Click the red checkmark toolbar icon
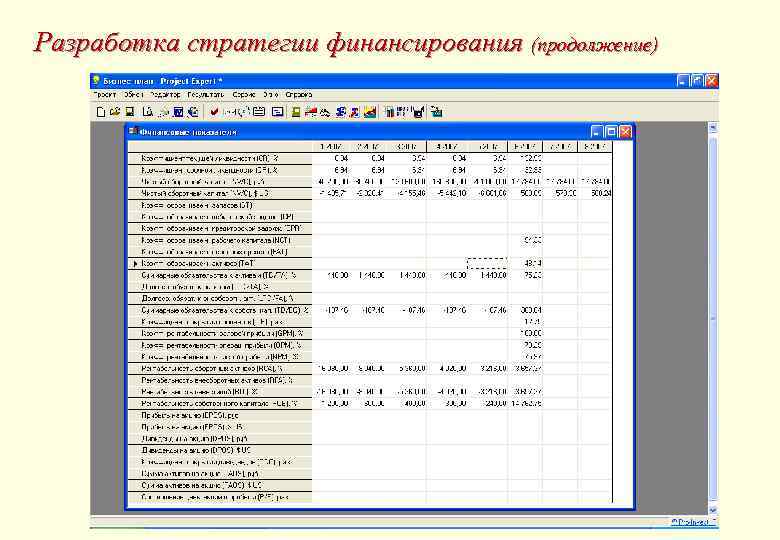Viewport: 780px width, 540px height. tap(214, 112)
